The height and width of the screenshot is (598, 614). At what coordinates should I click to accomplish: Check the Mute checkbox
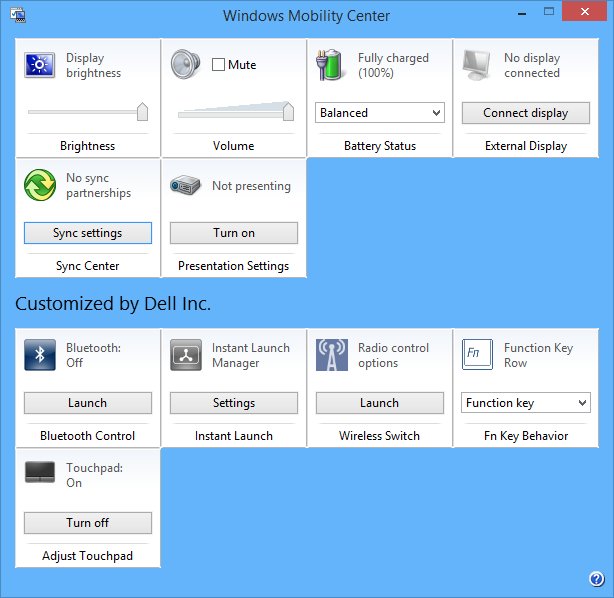pos(219,65)
